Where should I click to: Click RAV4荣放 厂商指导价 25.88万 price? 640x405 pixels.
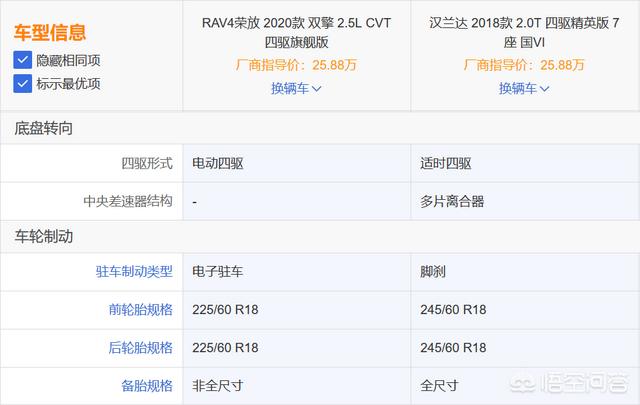coord(296,65)
